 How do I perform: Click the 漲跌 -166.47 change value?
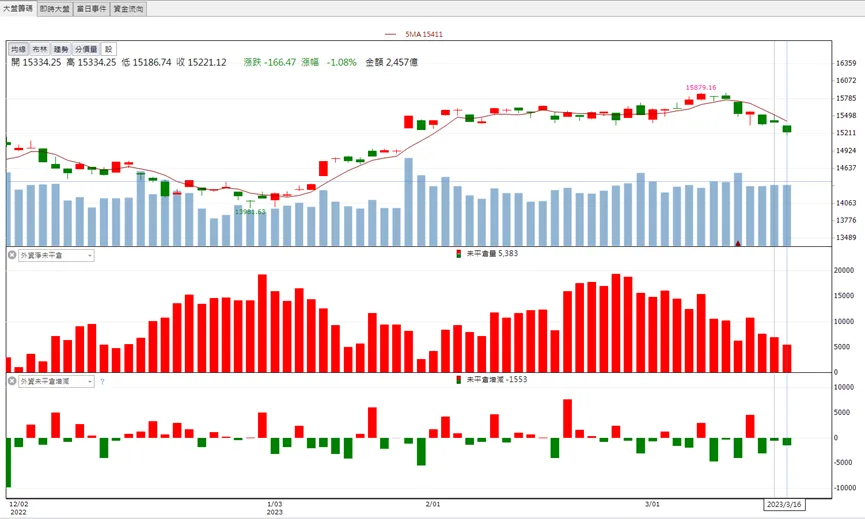tap(270, 62)
